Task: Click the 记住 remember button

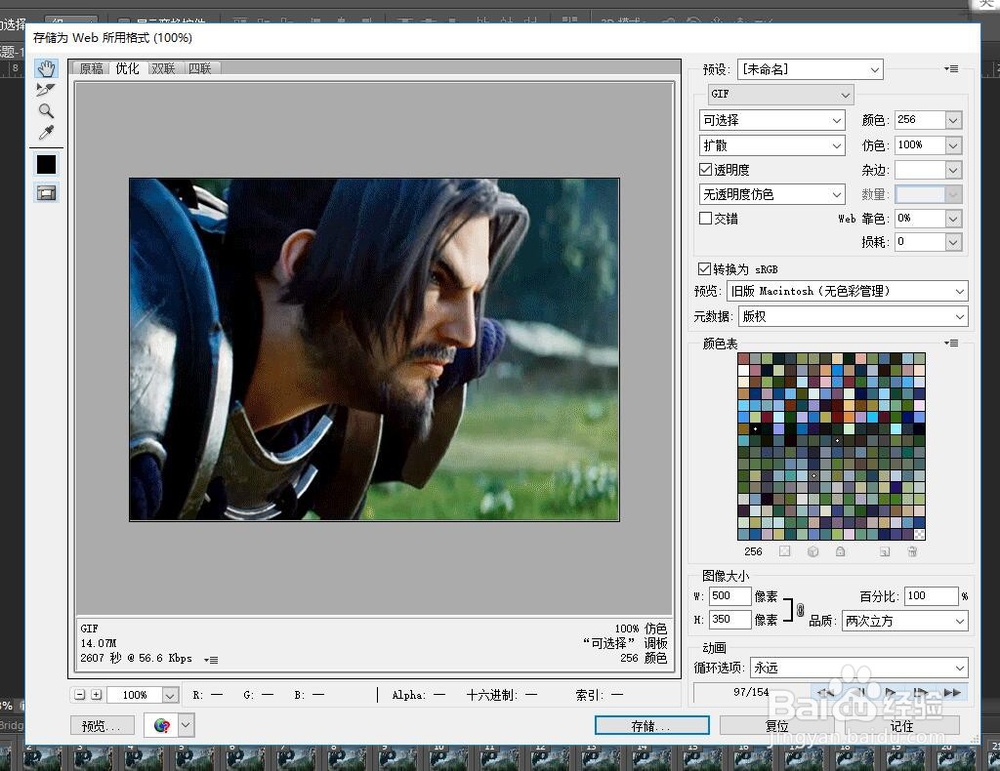Action: [x=902, y=725]
